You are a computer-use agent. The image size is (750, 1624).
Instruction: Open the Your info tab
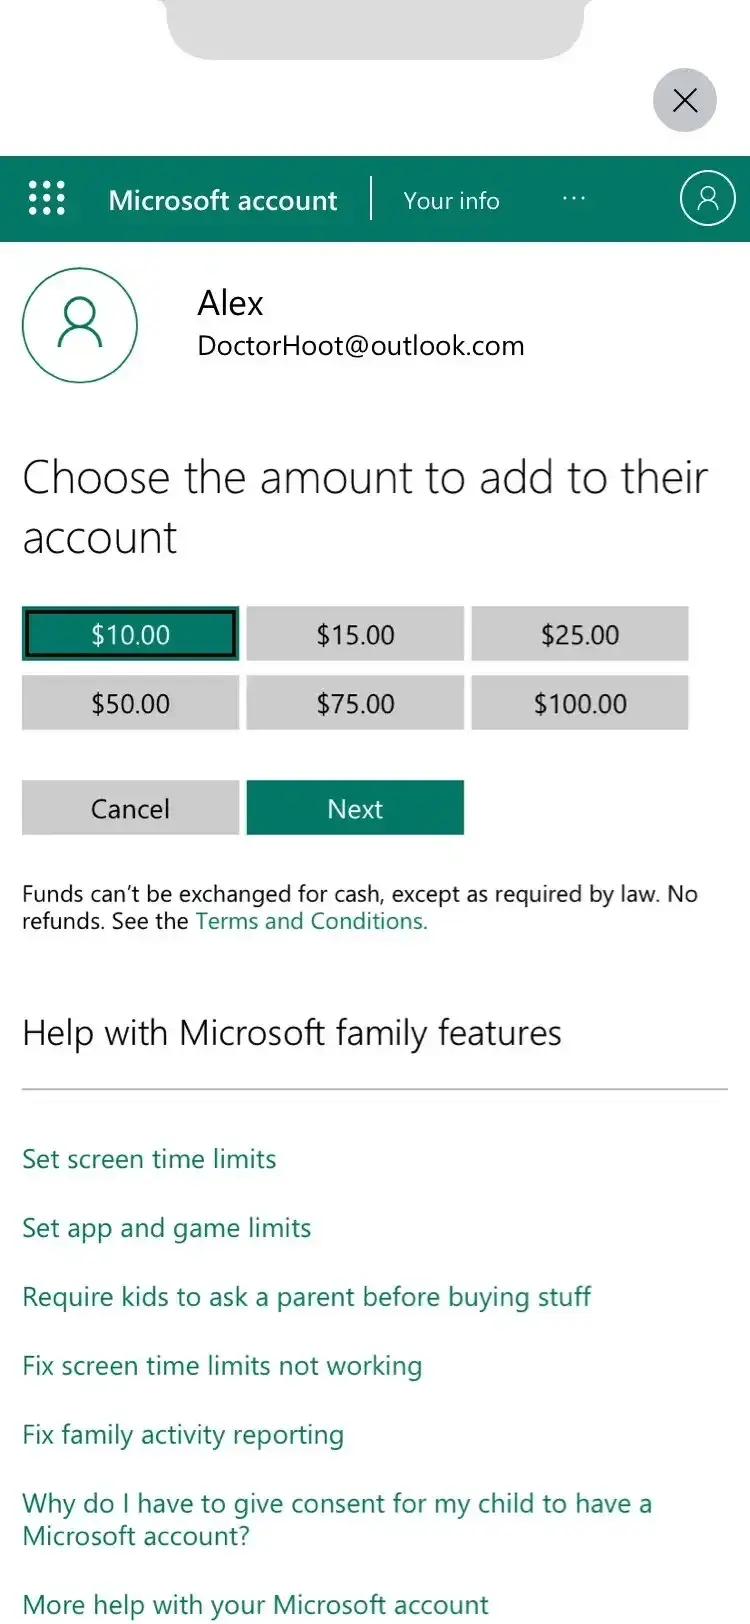[451, 200]
